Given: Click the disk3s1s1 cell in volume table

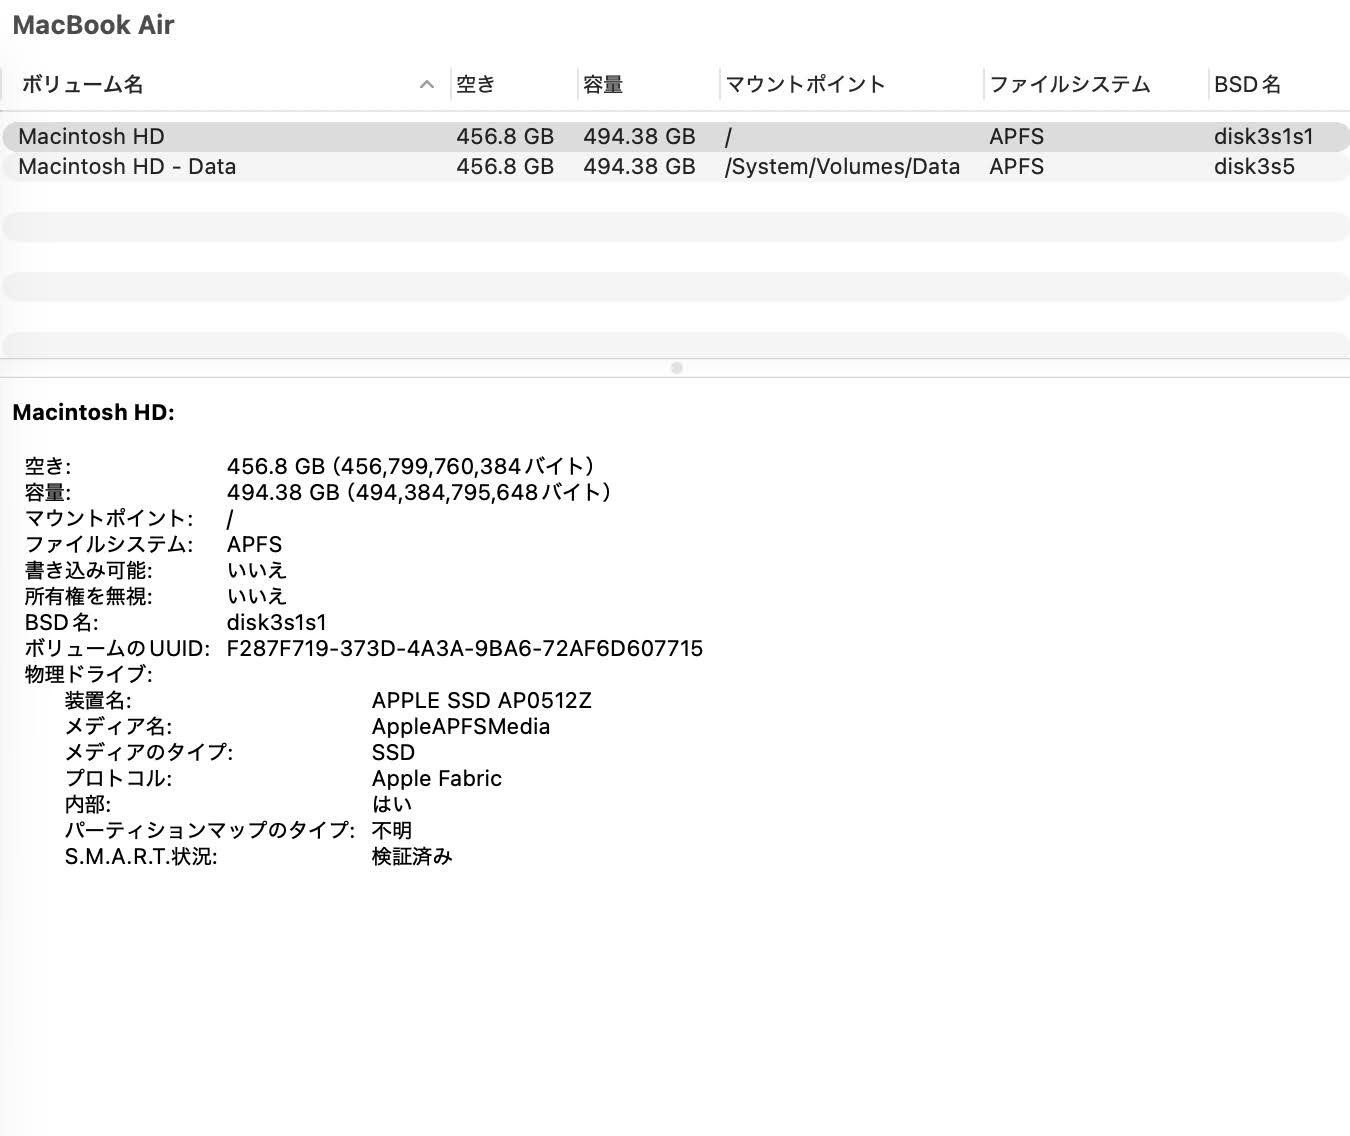Looking at the screenshot, I should (1264, 137).
